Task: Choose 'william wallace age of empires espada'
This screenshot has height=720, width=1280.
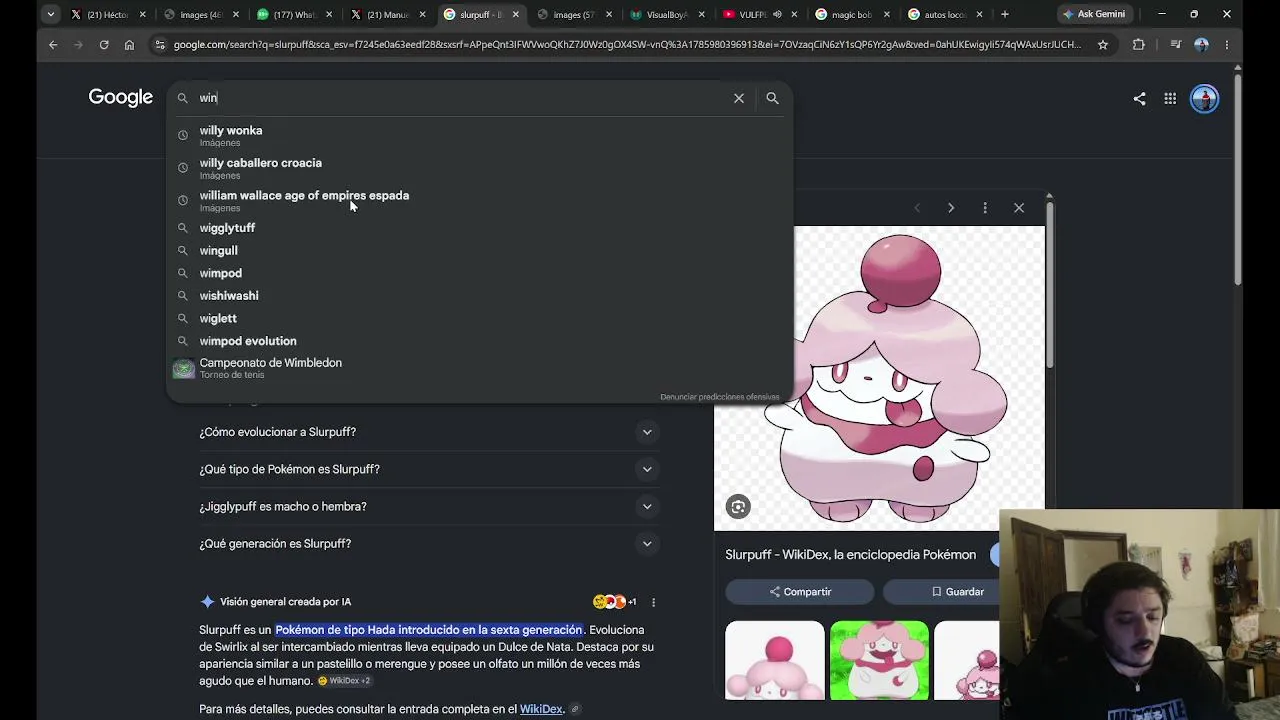Action: (x=479, y=200)
